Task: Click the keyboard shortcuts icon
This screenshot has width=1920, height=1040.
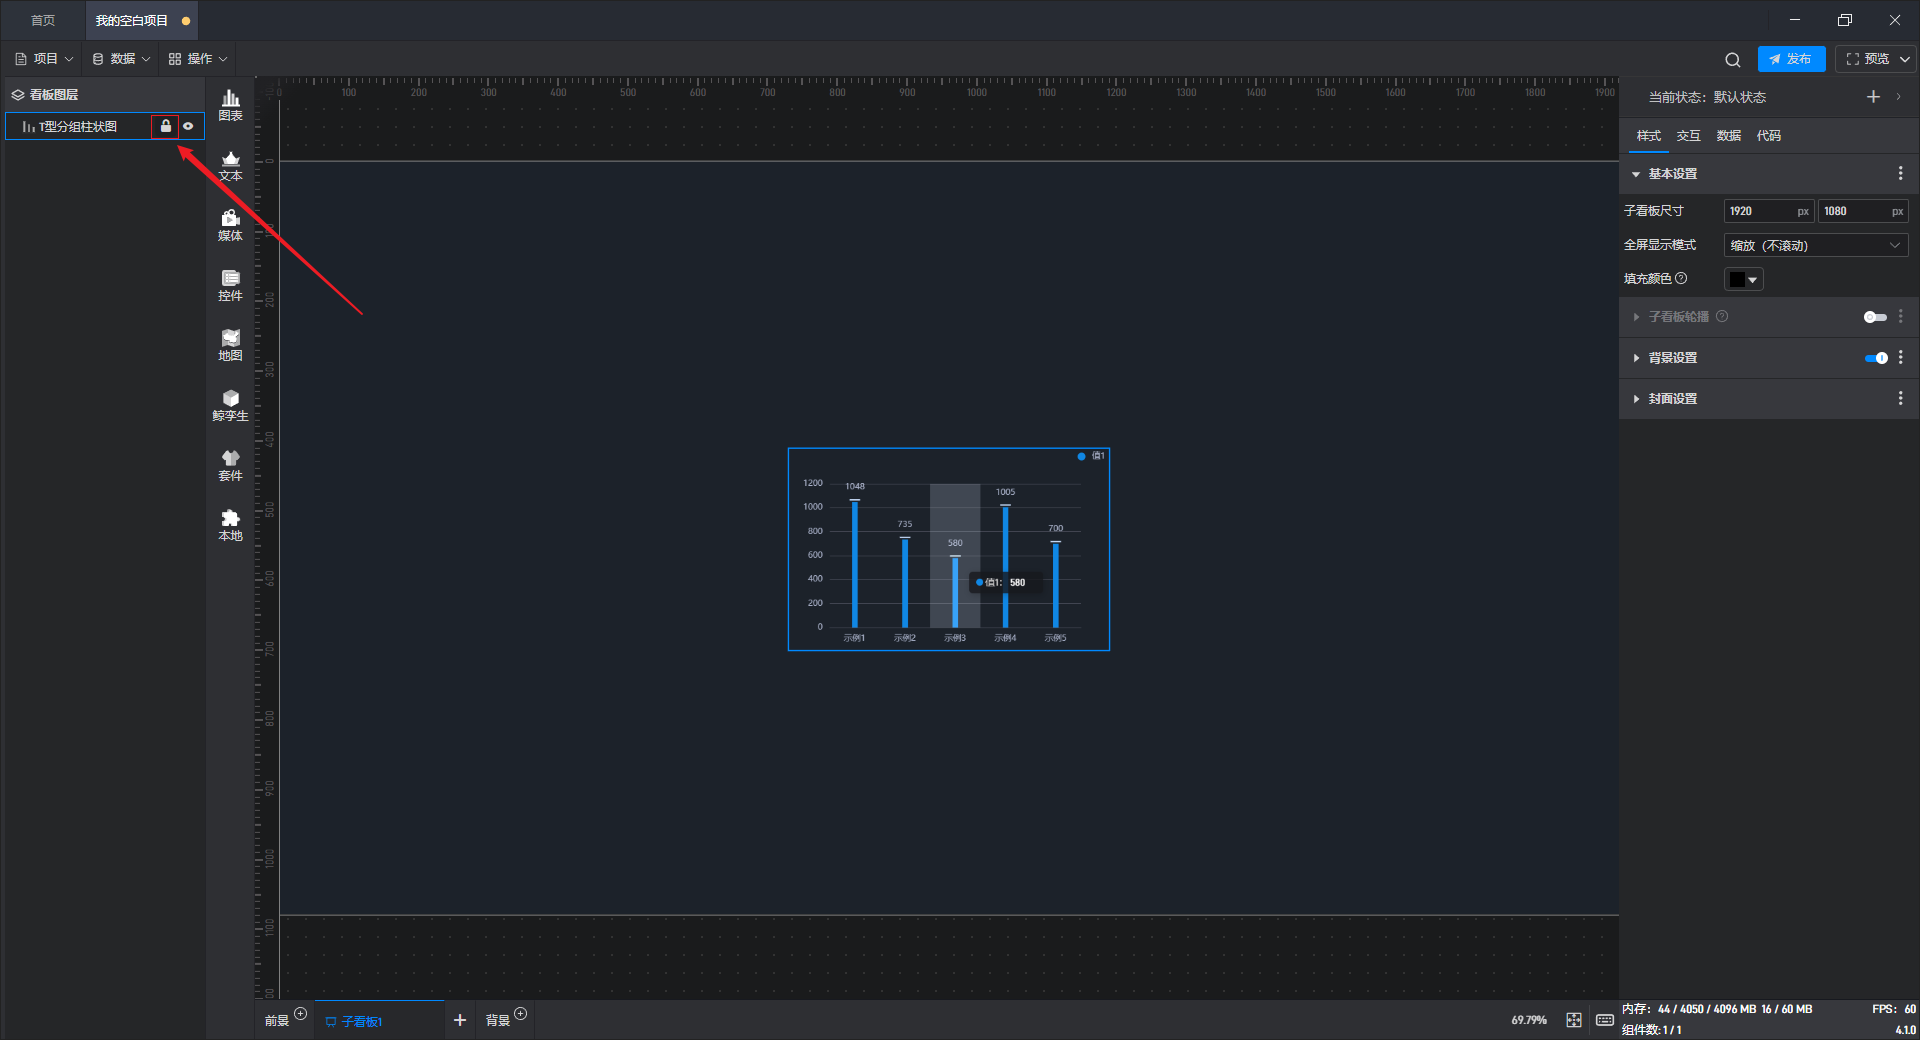Action: coord(1604,1020)
